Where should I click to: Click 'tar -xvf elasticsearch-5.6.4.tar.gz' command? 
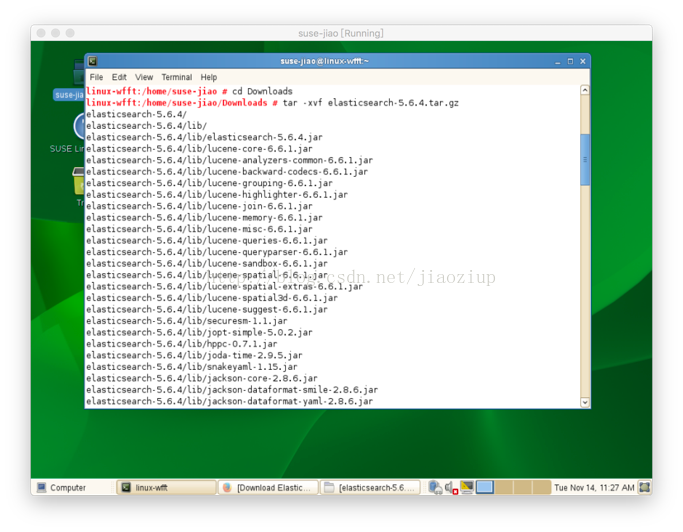pyautogui.click(x=371, y=103)
